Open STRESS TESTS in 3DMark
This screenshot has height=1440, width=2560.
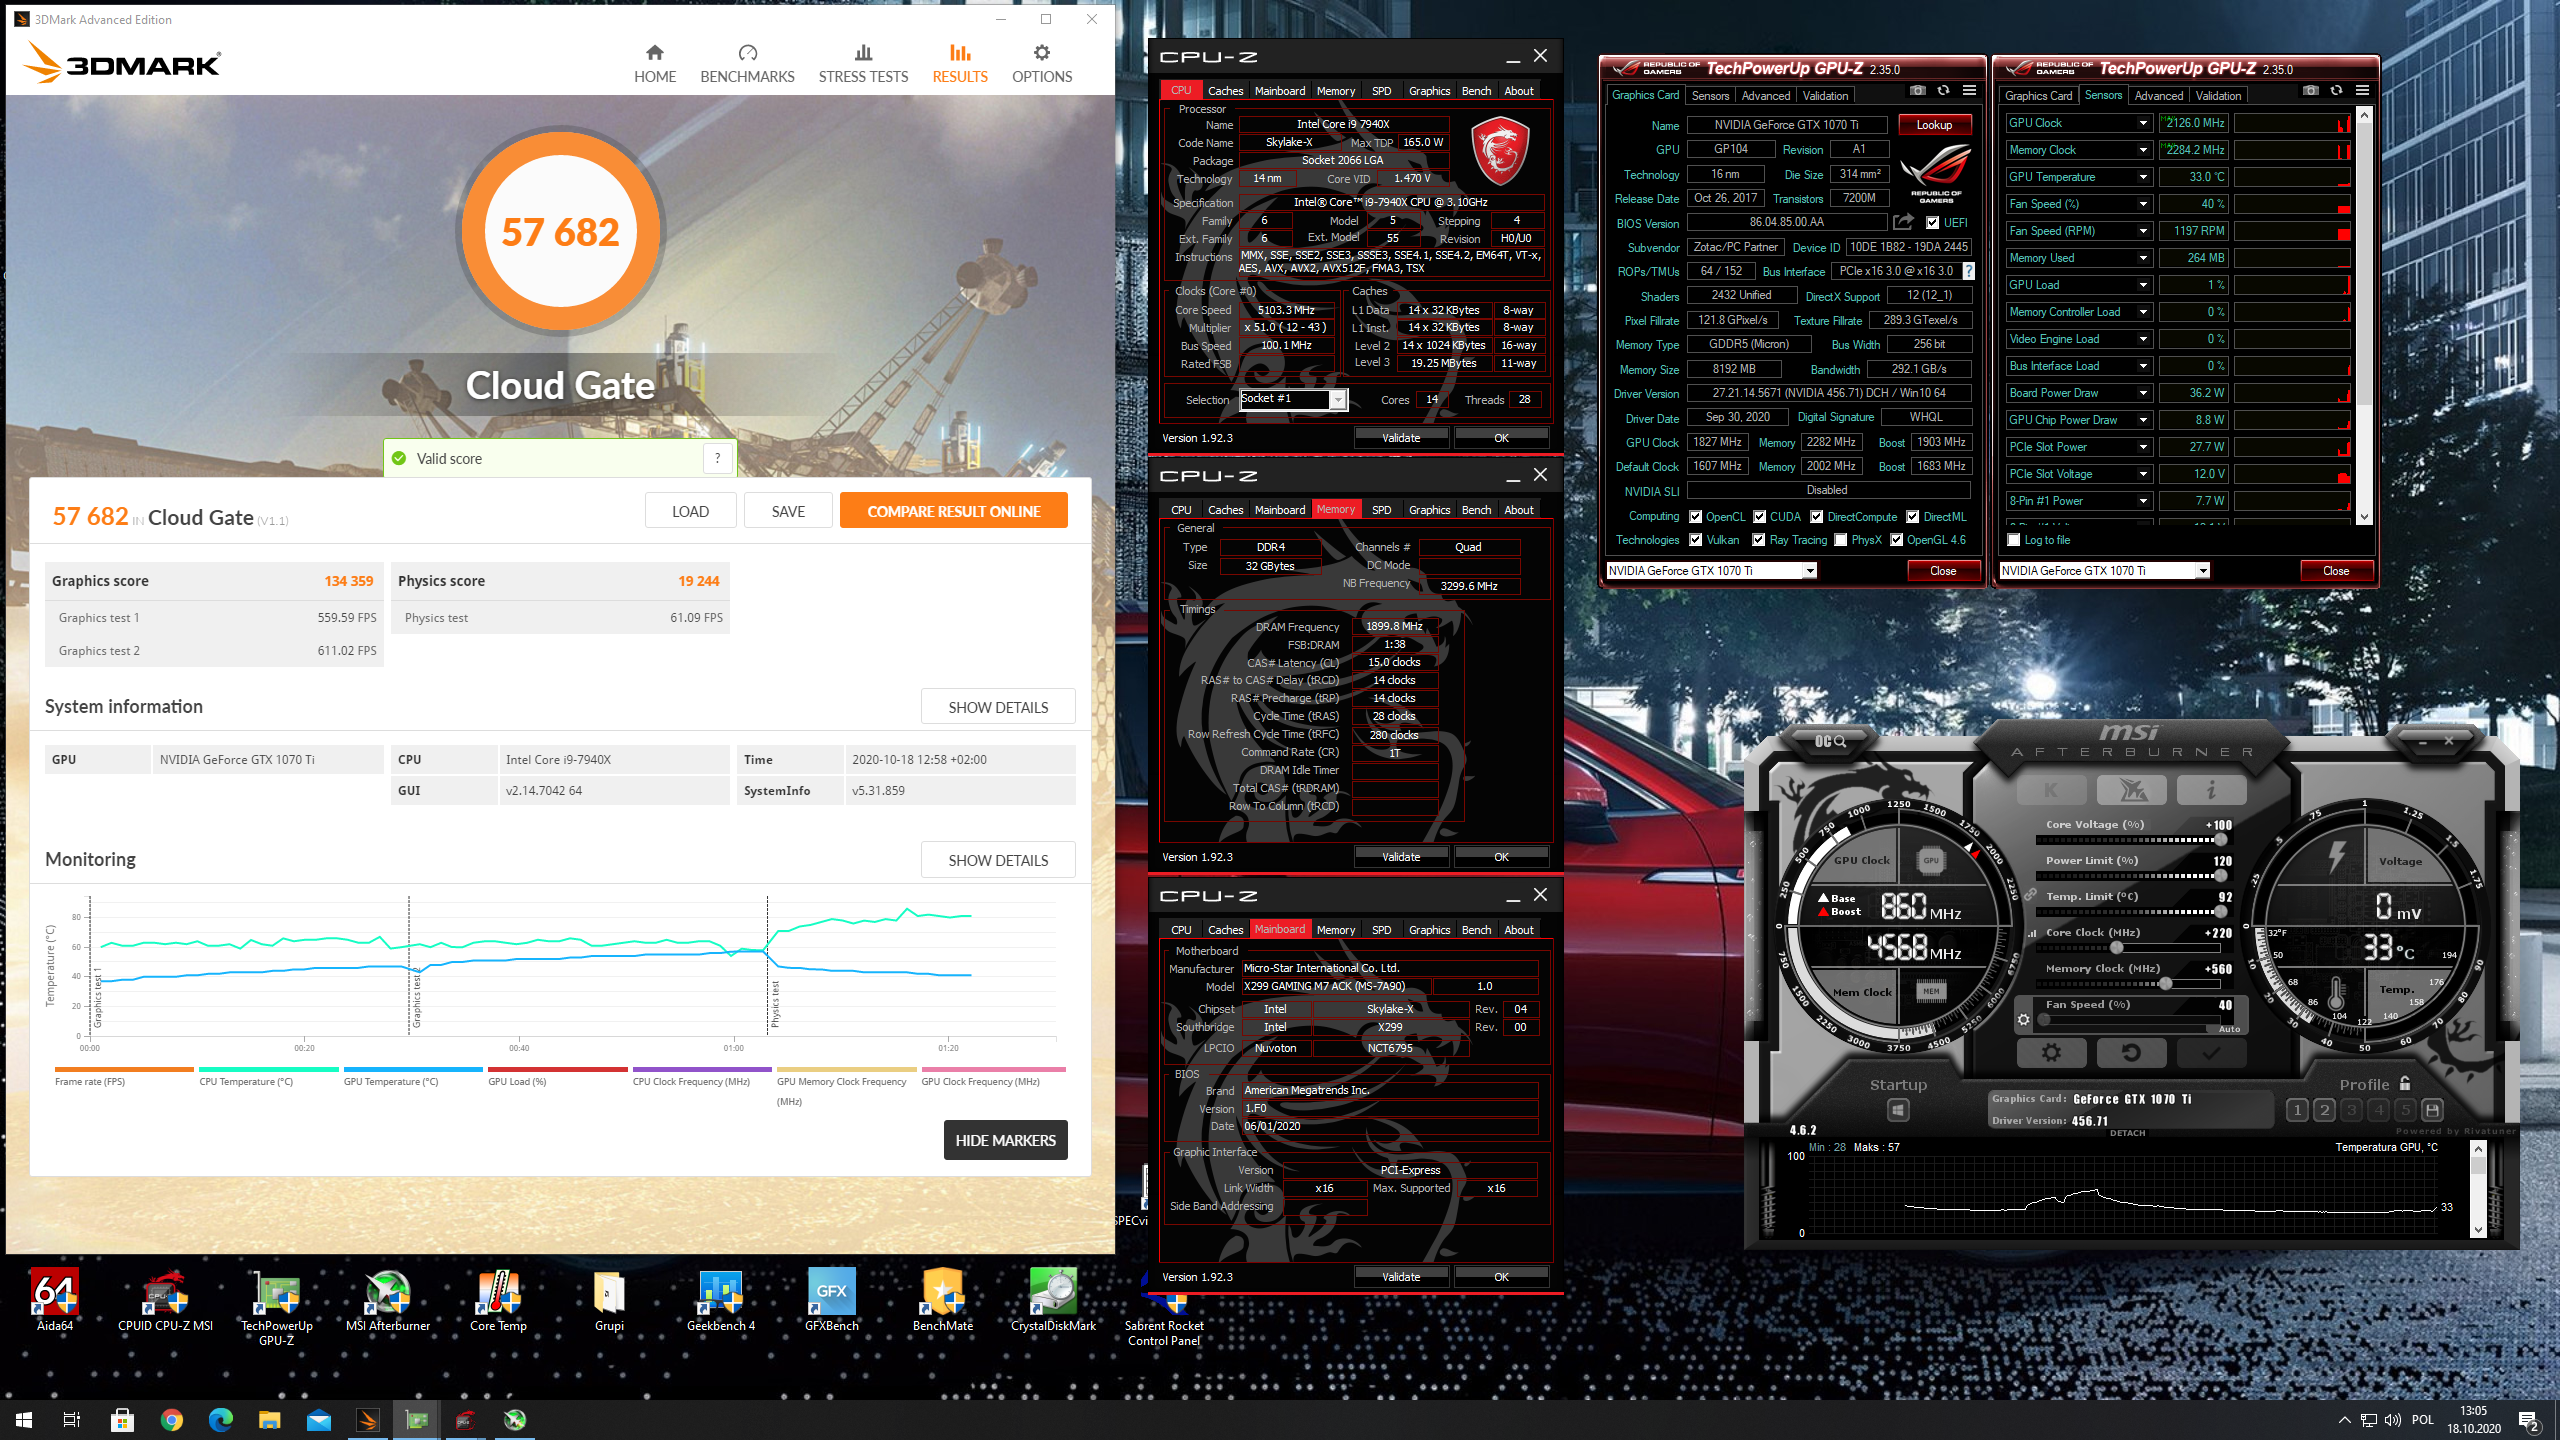point(863,64)
